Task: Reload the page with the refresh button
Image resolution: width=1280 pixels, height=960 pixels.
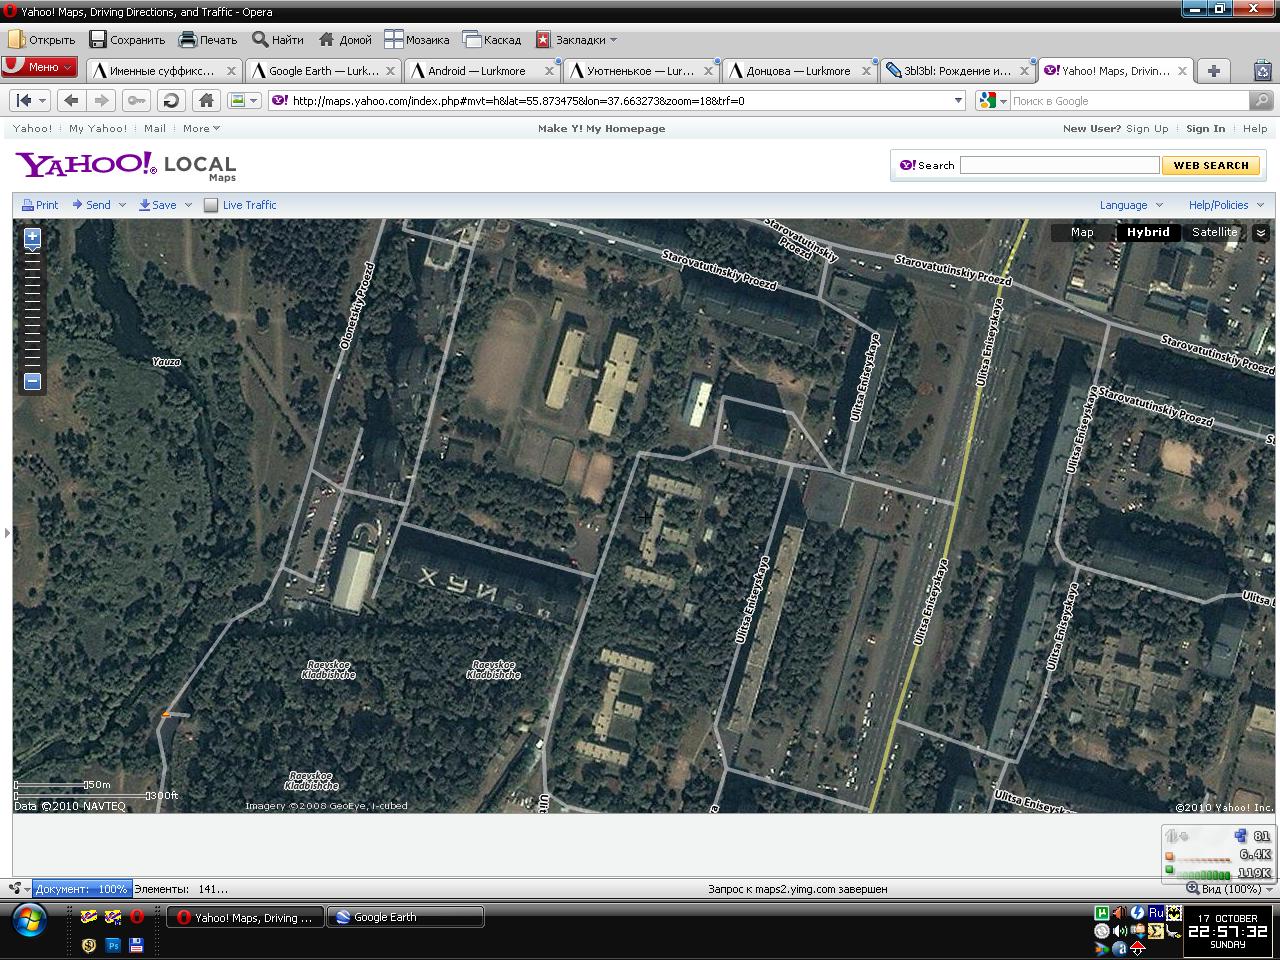Action: tap(171, 100)
